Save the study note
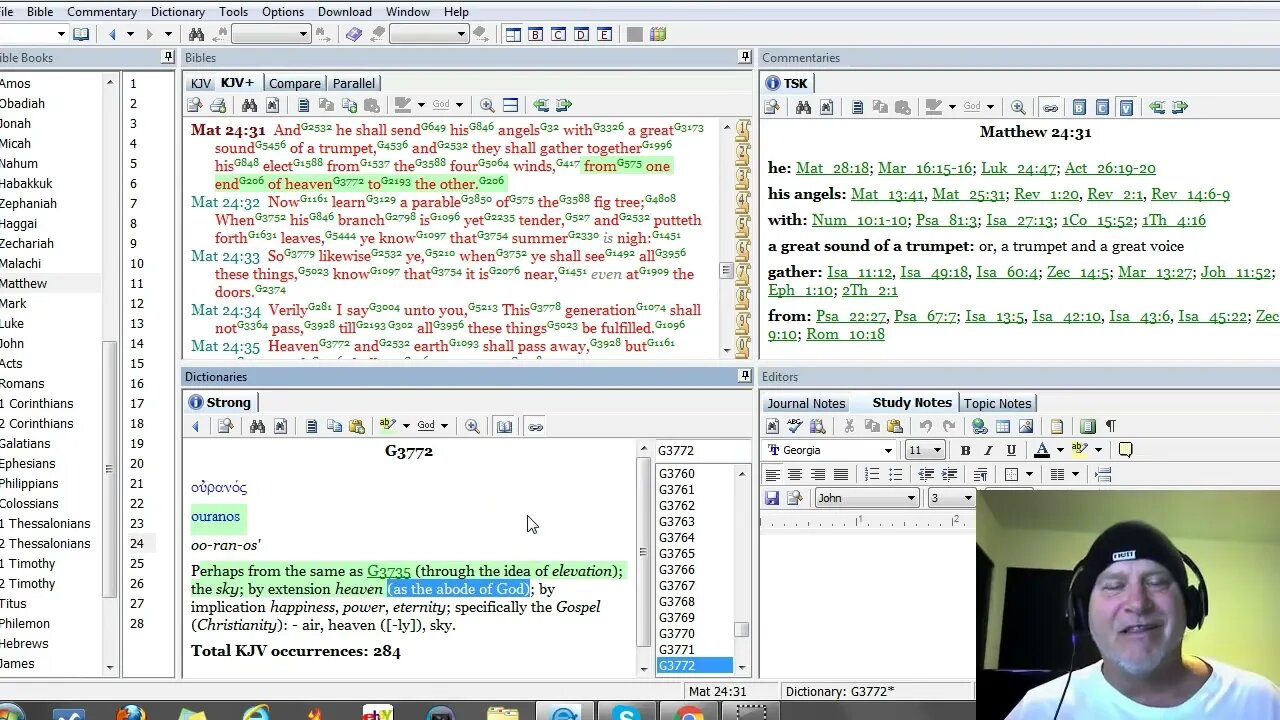Image resolution: width=1280 pixels, height=720 pixels. pos(772,497)
